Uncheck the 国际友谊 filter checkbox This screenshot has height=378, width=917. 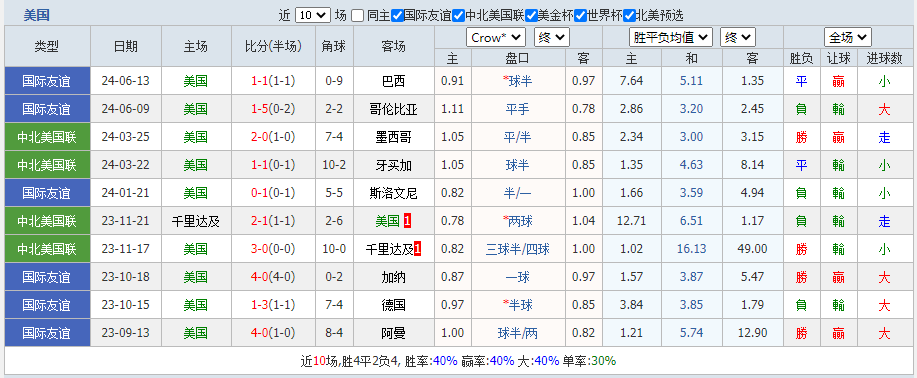click(x=397, y=16)
